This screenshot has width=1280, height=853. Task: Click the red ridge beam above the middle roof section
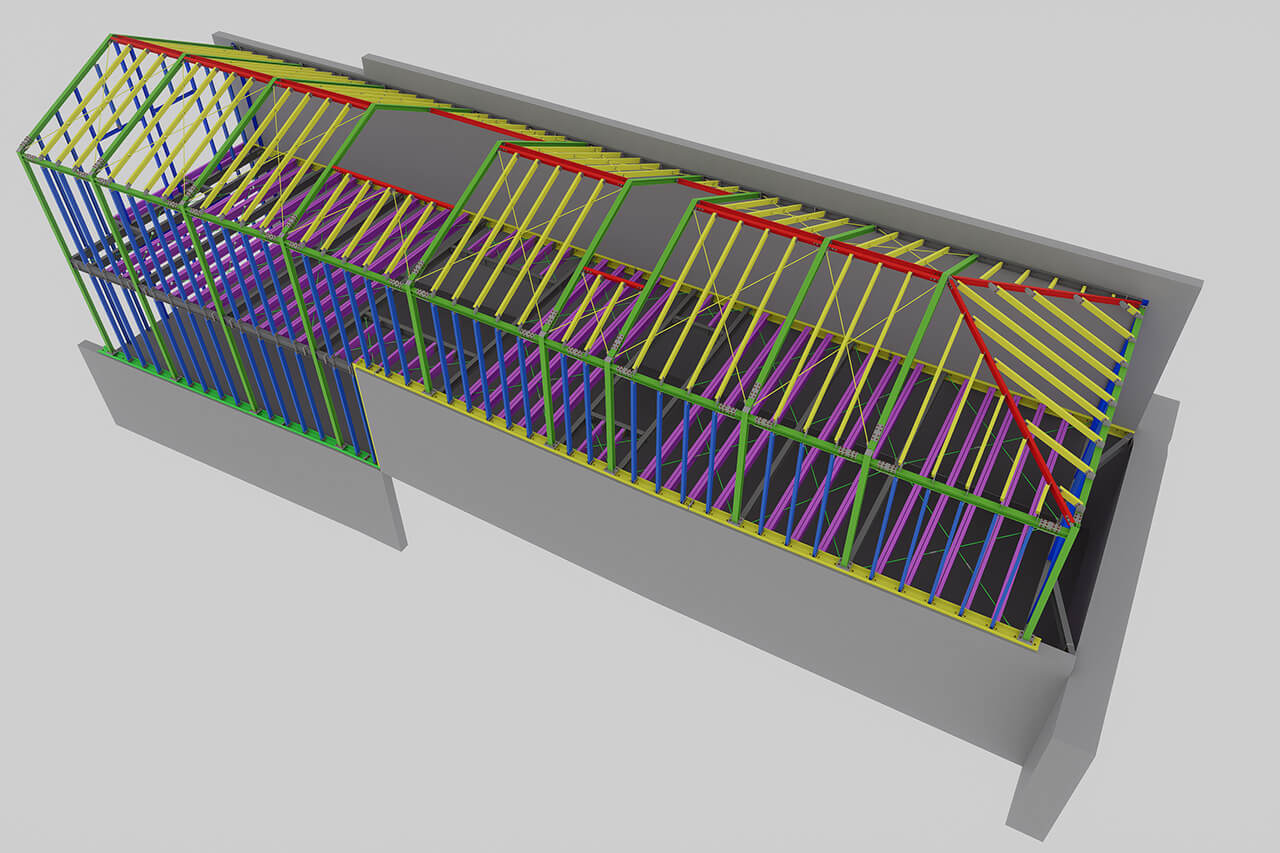coord(560,164)
